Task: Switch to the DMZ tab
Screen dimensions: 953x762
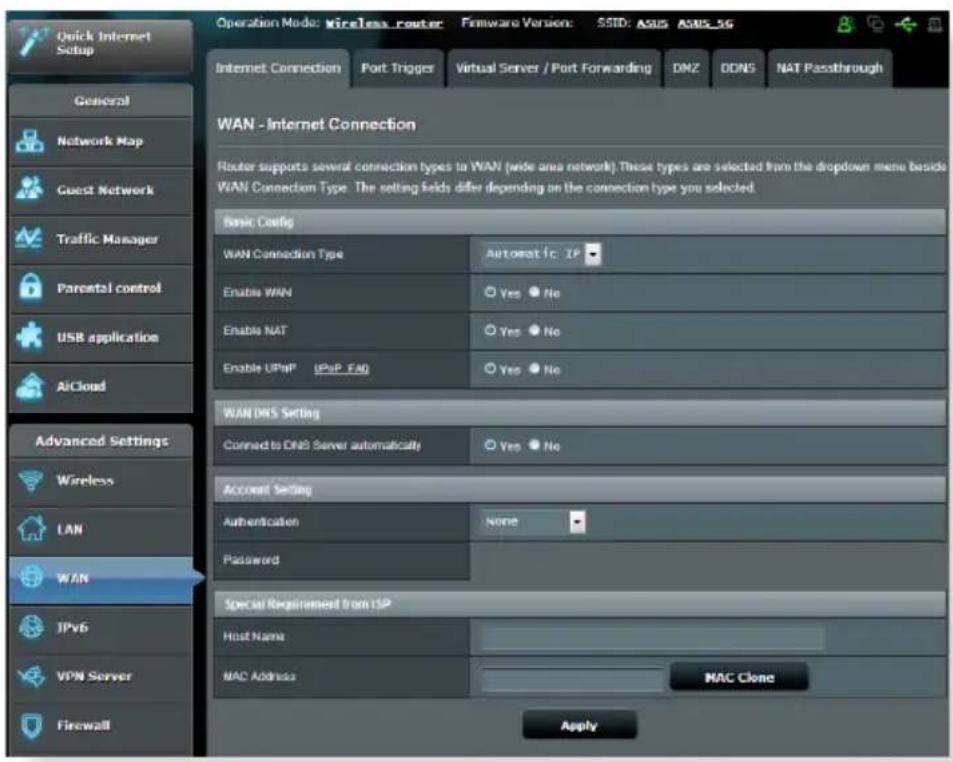Action: click(686, 68)
